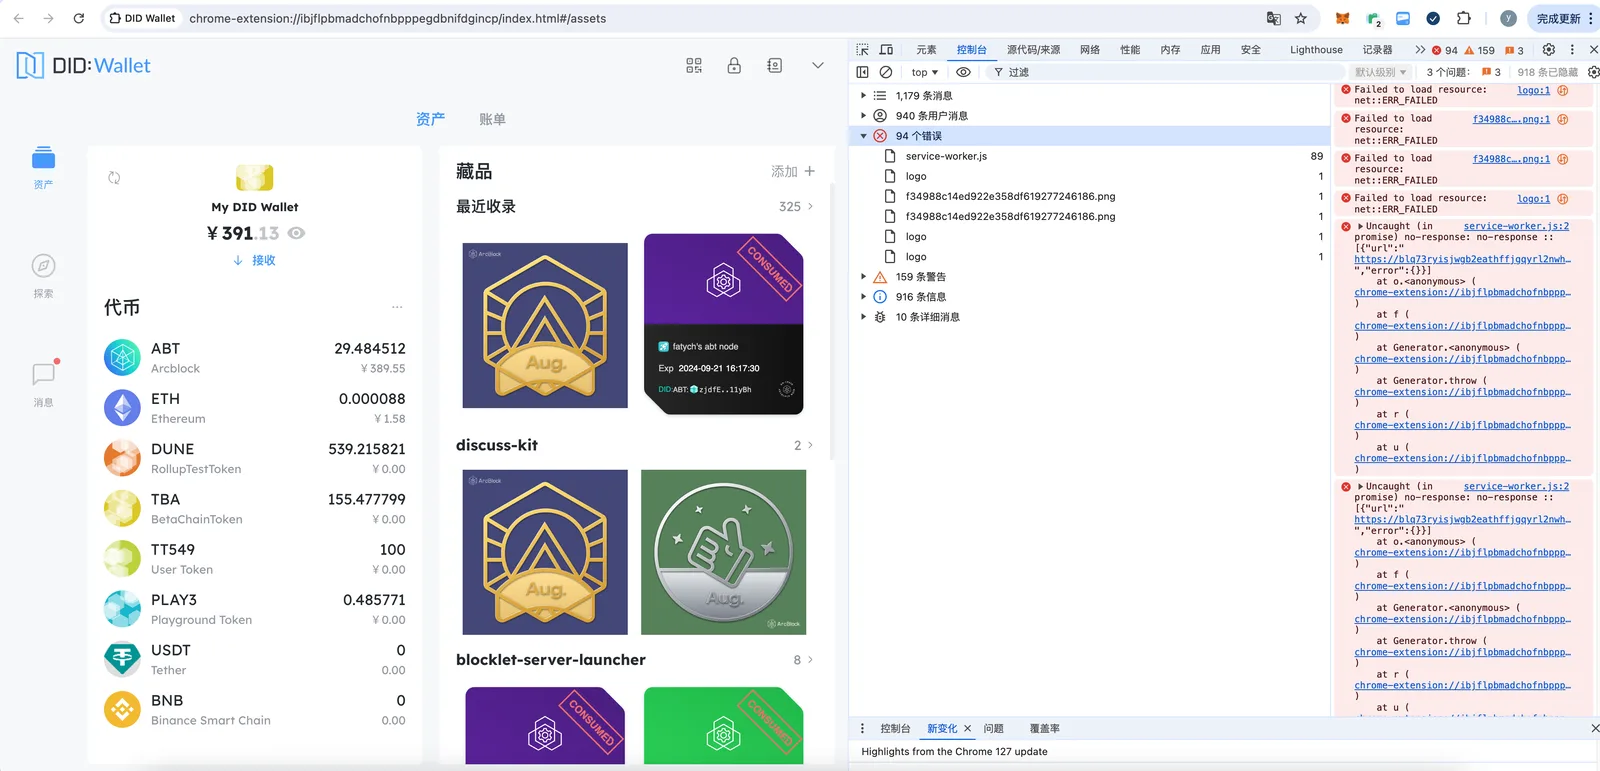The image size is (1600, 771).
Task: Click the DUNE token icon
Action: coord(122,458)
